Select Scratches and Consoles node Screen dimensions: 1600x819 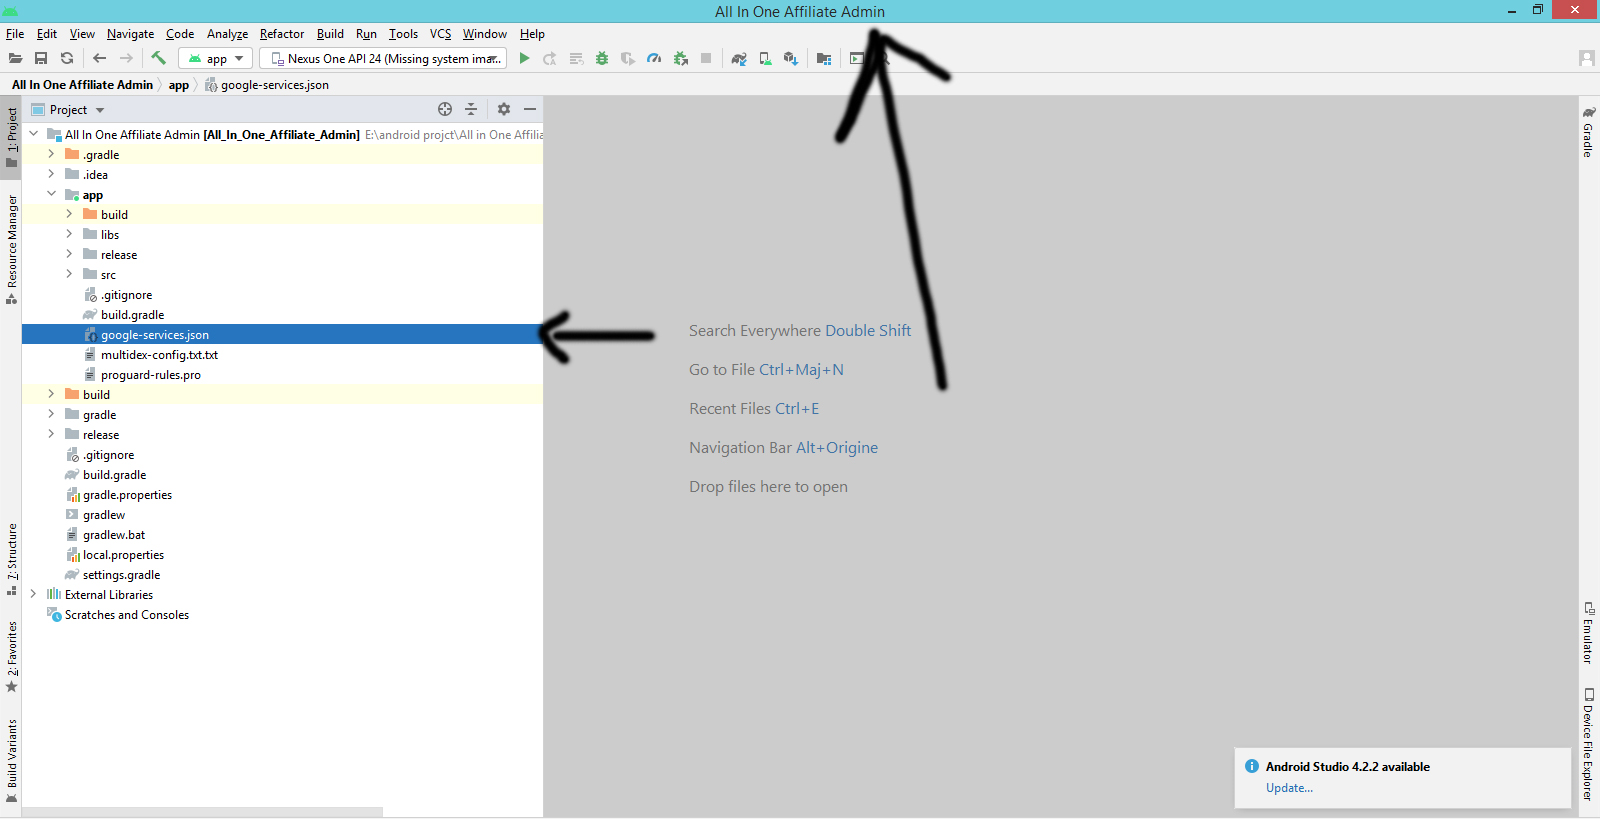point(126,615)
